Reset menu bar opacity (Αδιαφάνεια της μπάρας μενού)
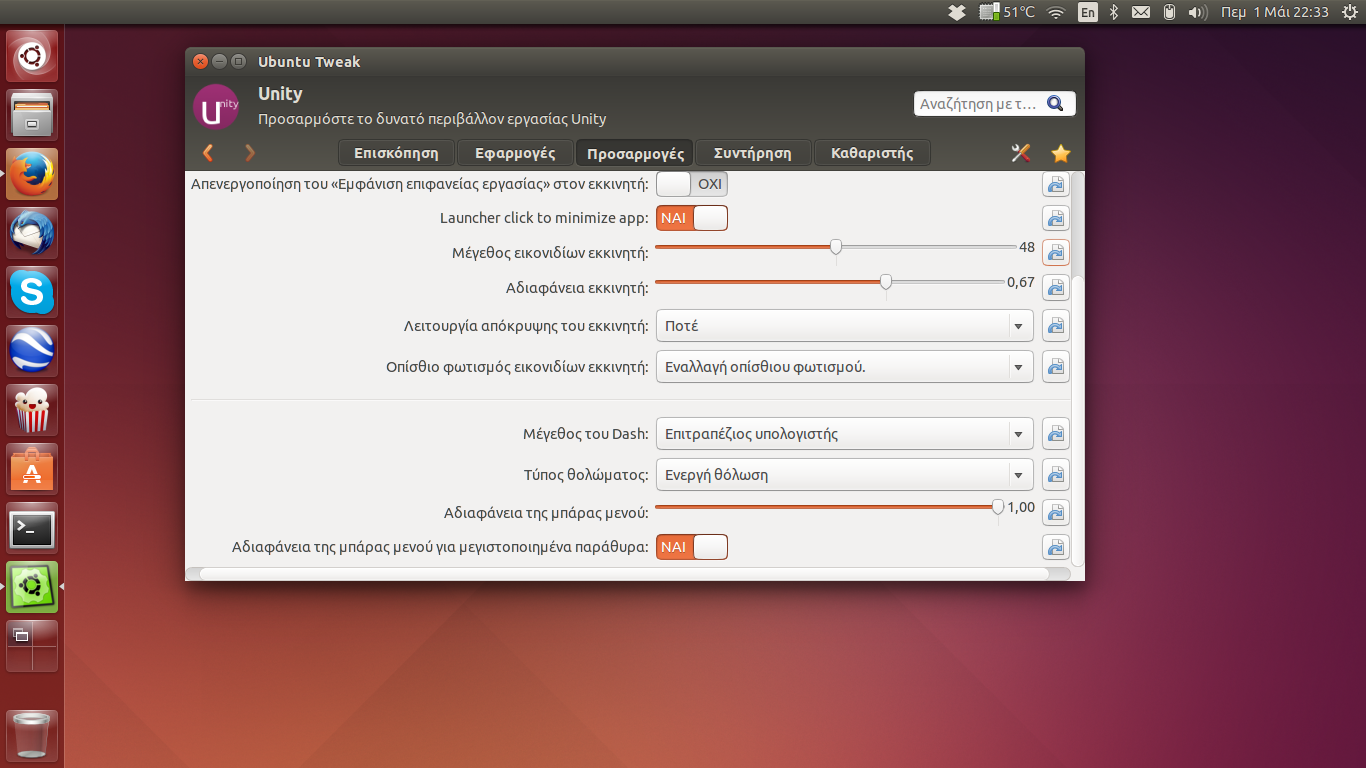The image size is (1366, 768). point(1056,513)
